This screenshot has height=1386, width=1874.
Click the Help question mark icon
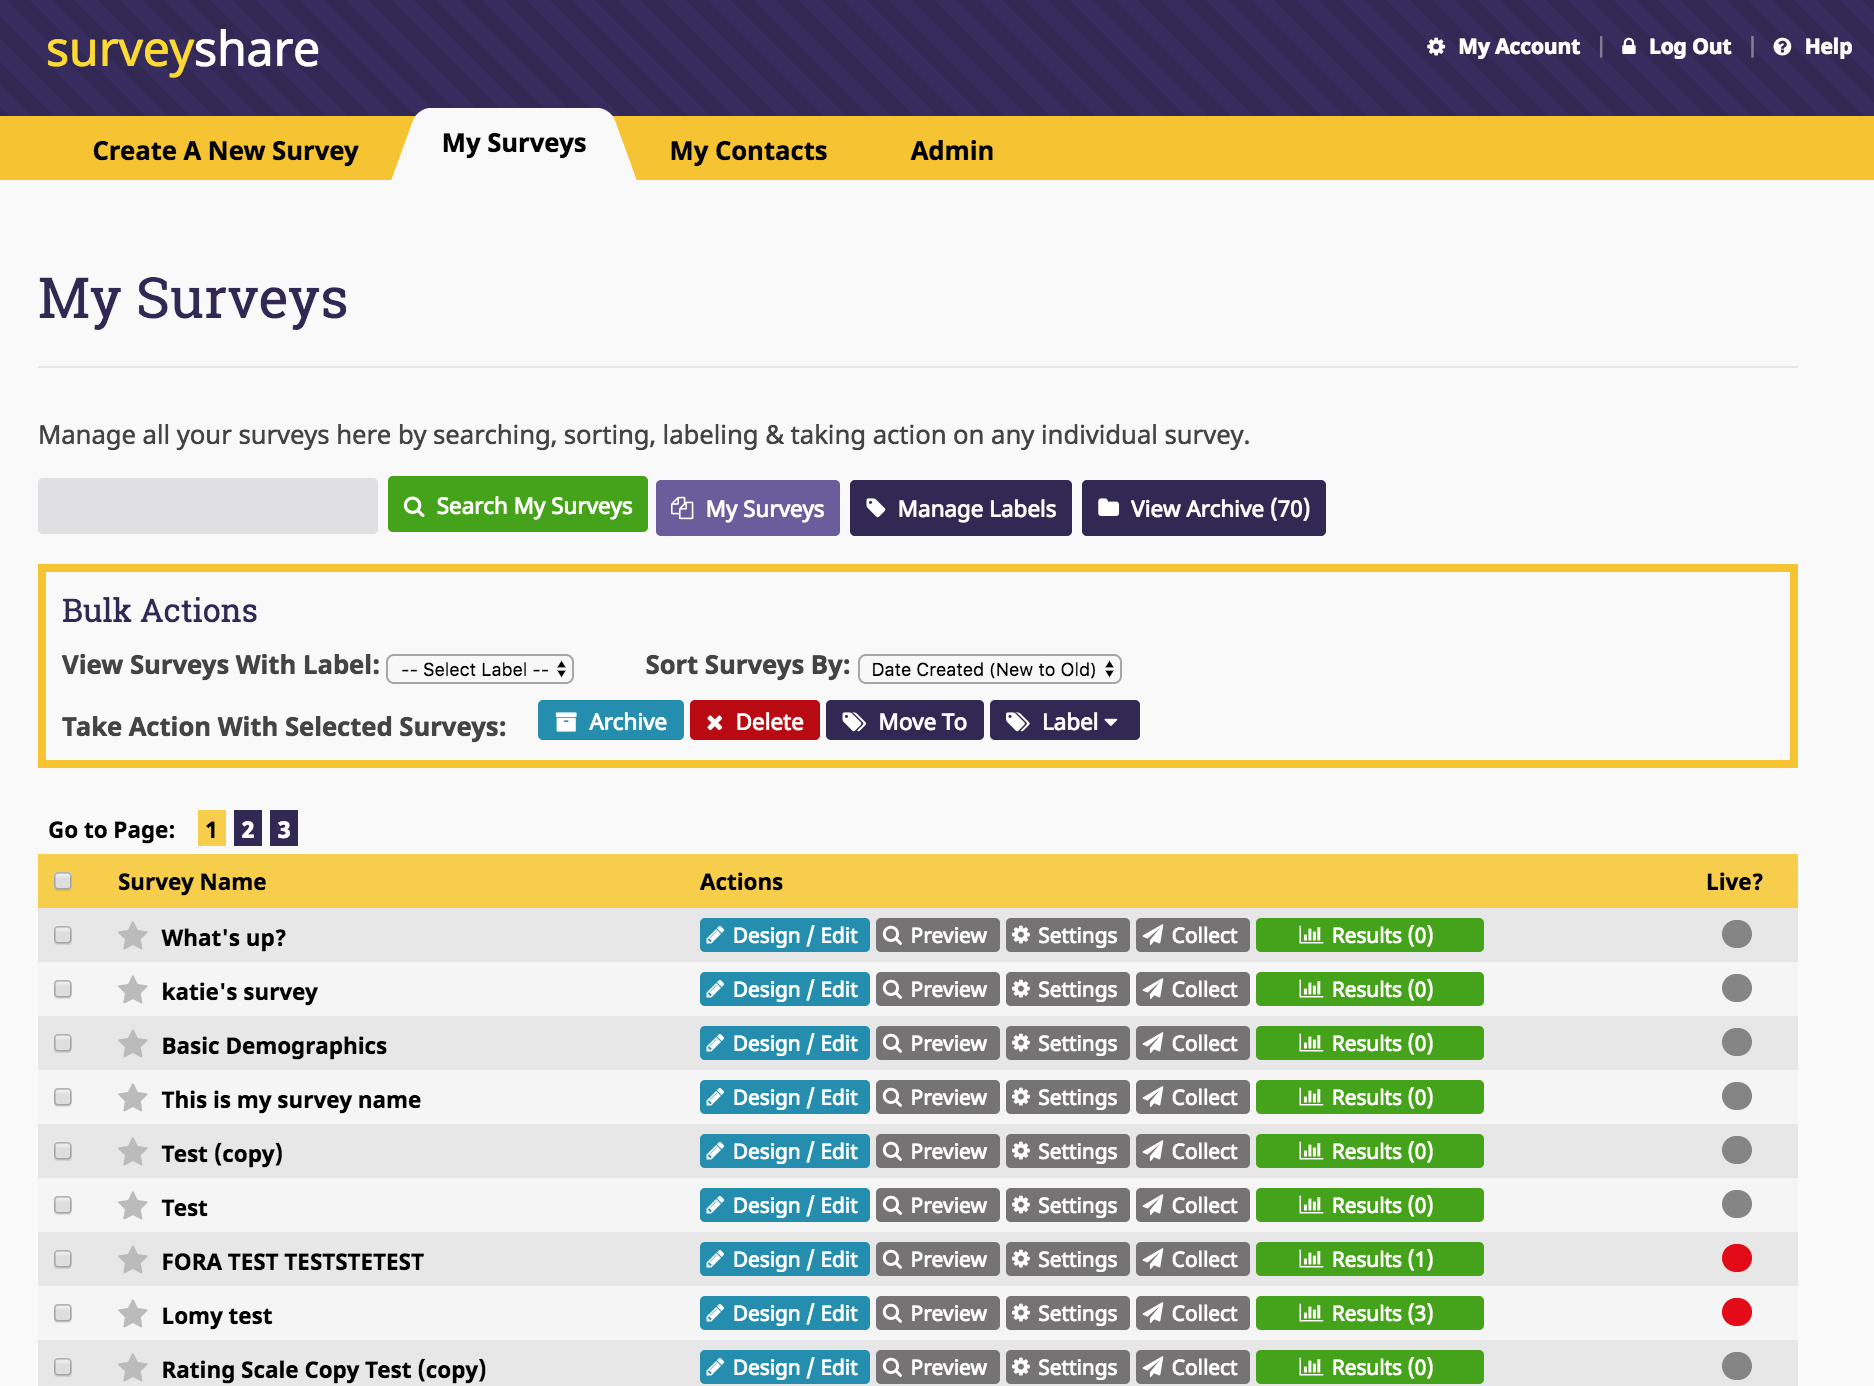pos(1782,47)
